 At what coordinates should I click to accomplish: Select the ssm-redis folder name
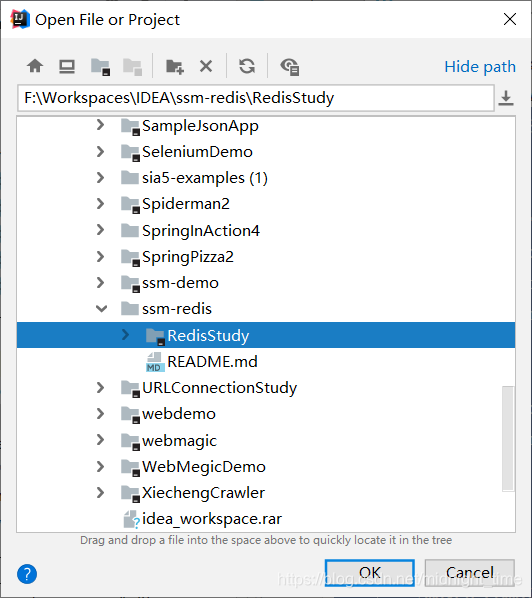[x=177, y=309]
